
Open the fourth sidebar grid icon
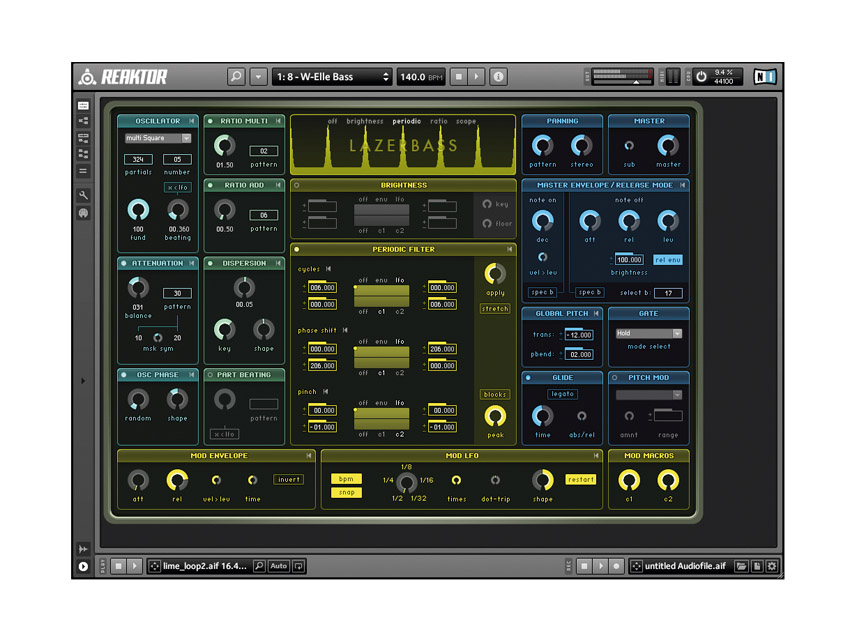[x=83, y=154]
